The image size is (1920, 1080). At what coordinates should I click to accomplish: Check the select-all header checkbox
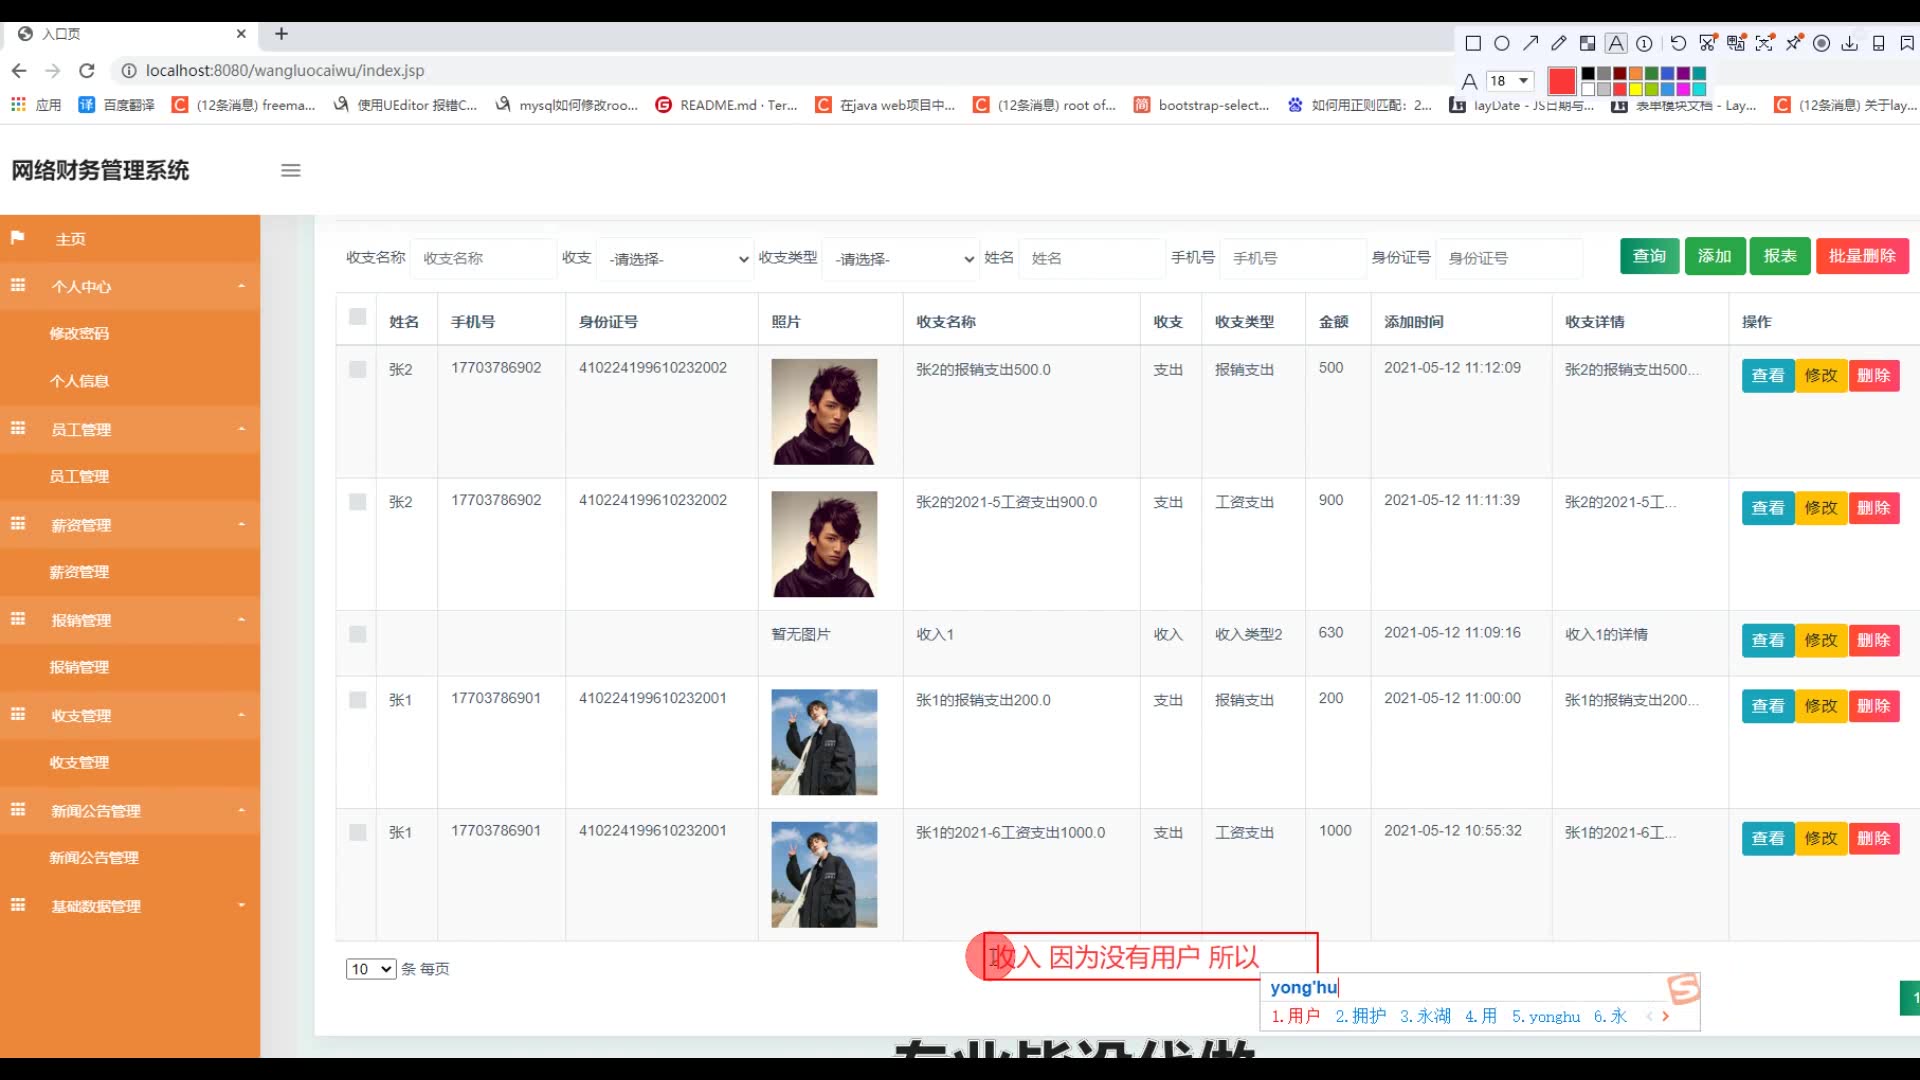(357, 317)
